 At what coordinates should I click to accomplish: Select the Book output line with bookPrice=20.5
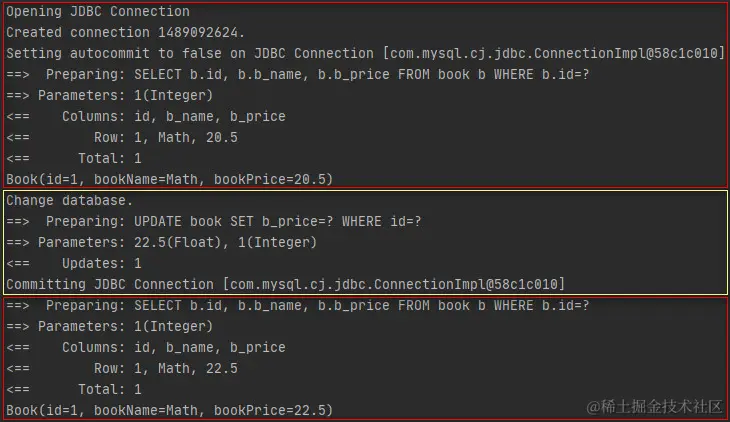tap(170, 179)
